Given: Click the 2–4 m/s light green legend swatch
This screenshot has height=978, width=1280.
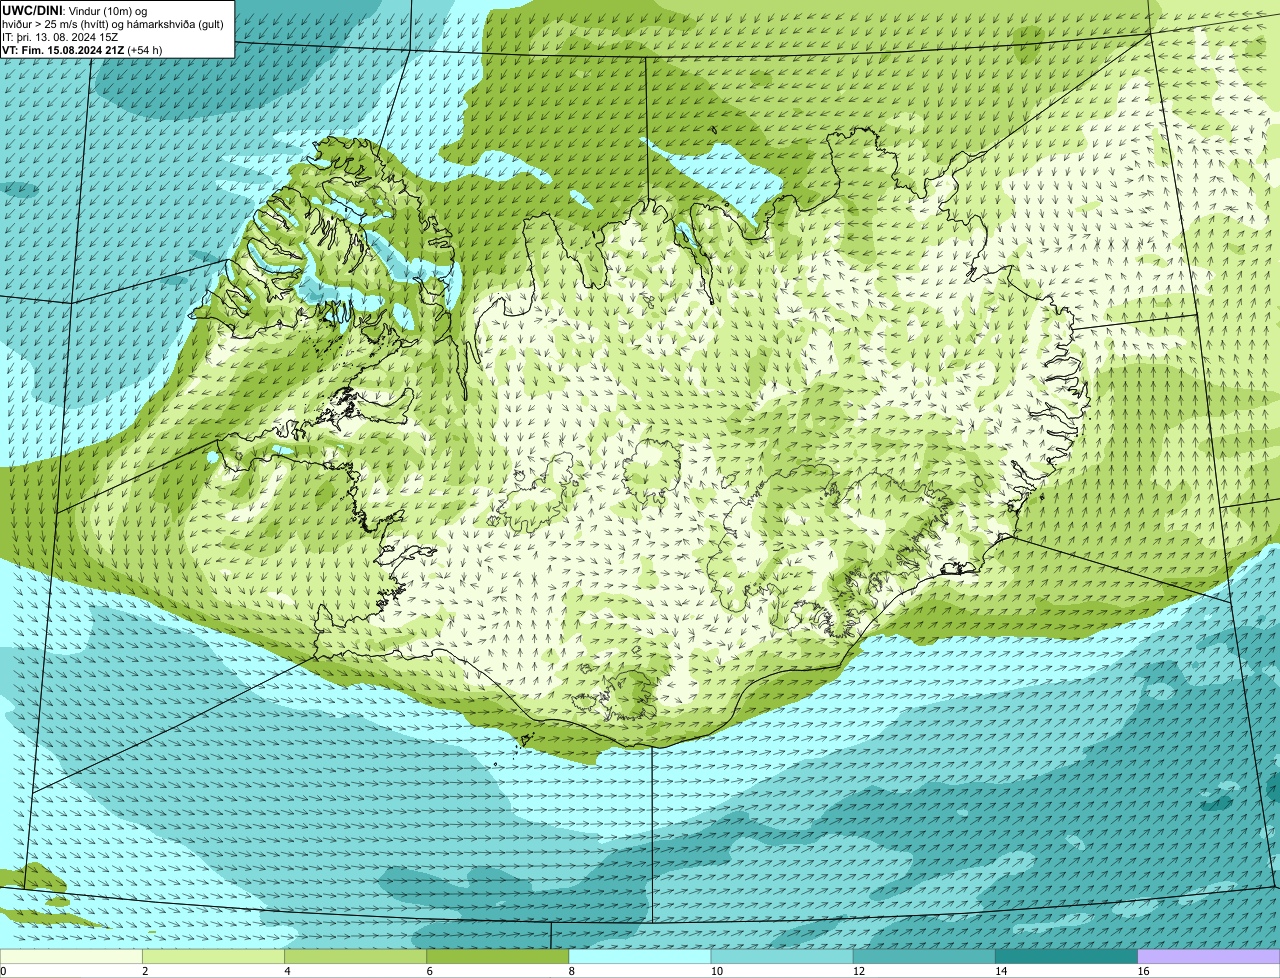Looking at the screenshot, I should click(x=213, y=956).
